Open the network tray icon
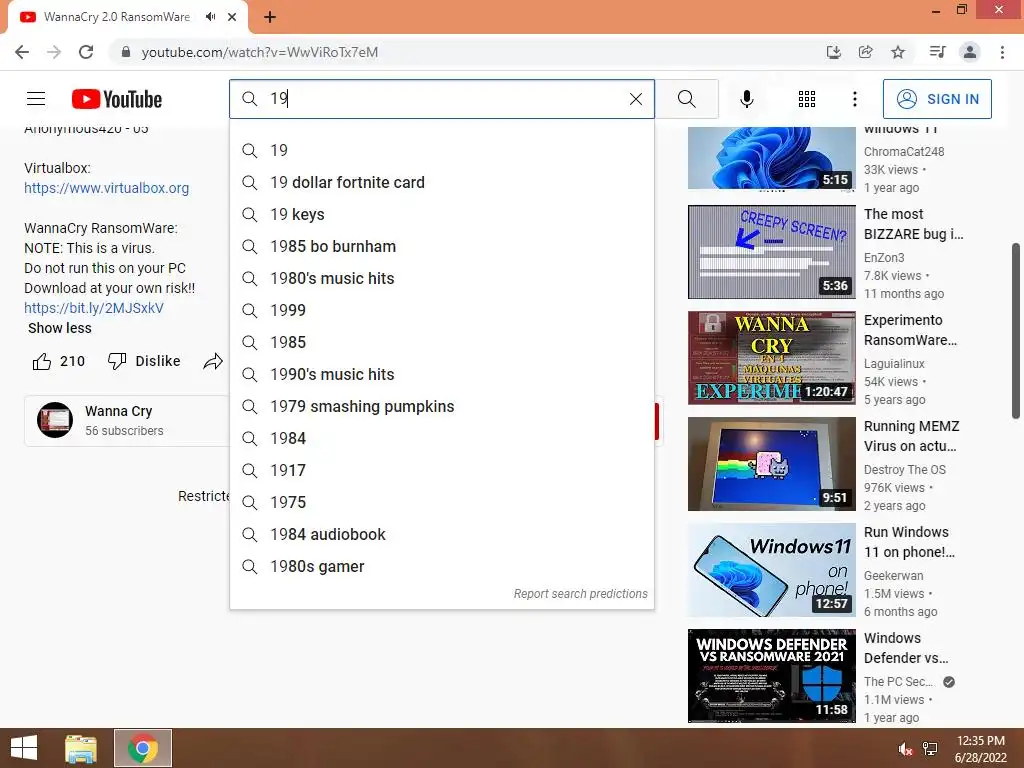Screen dimensions: 1024x768 coord(930,749)
